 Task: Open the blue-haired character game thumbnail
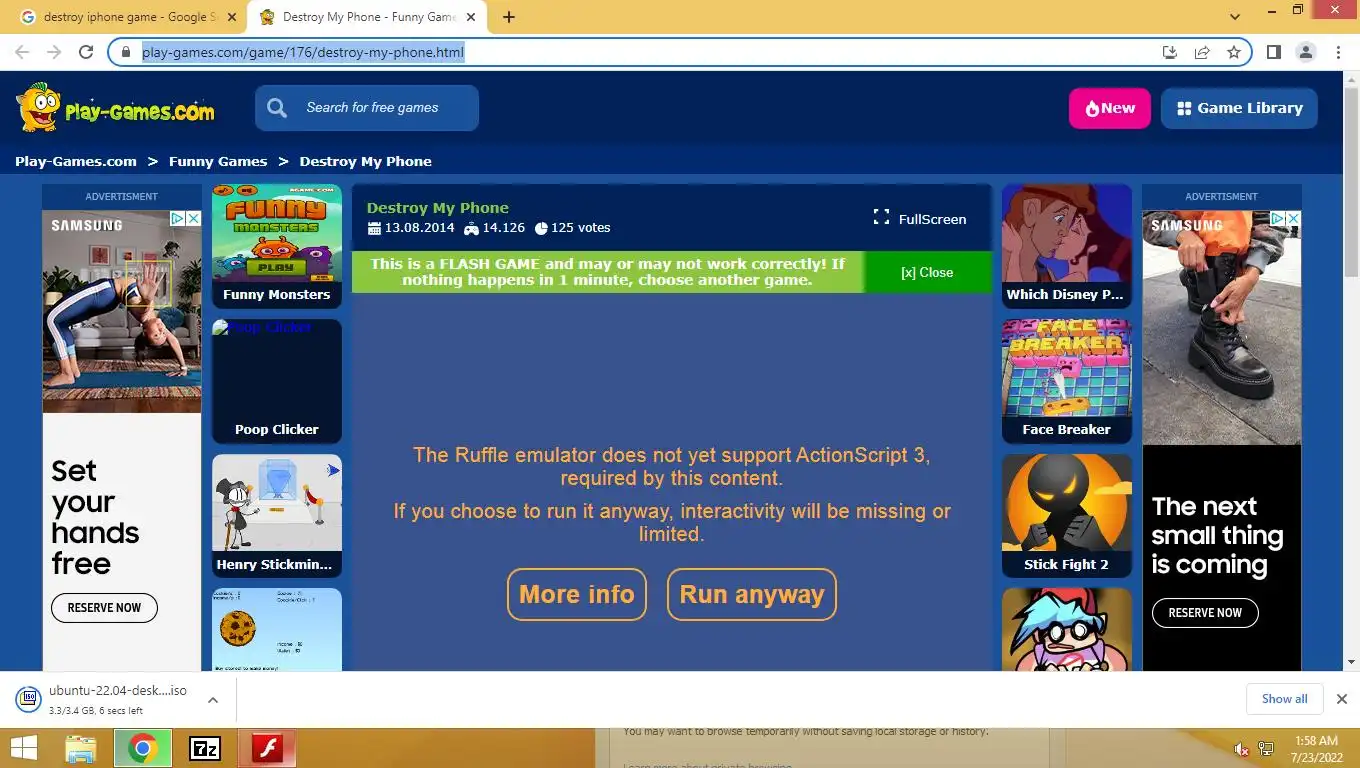pos(1067,629)
